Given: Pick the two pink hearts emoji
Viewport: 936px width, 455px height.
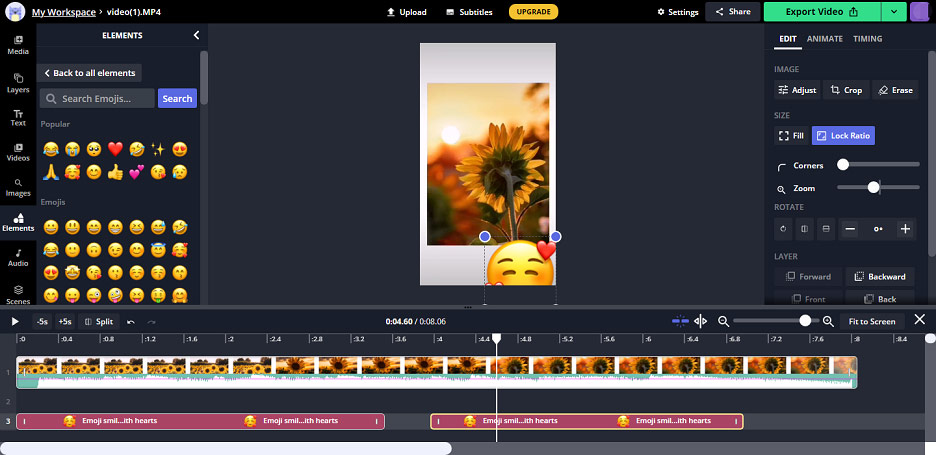Looking at the screenshot, I should click(137, 172).
